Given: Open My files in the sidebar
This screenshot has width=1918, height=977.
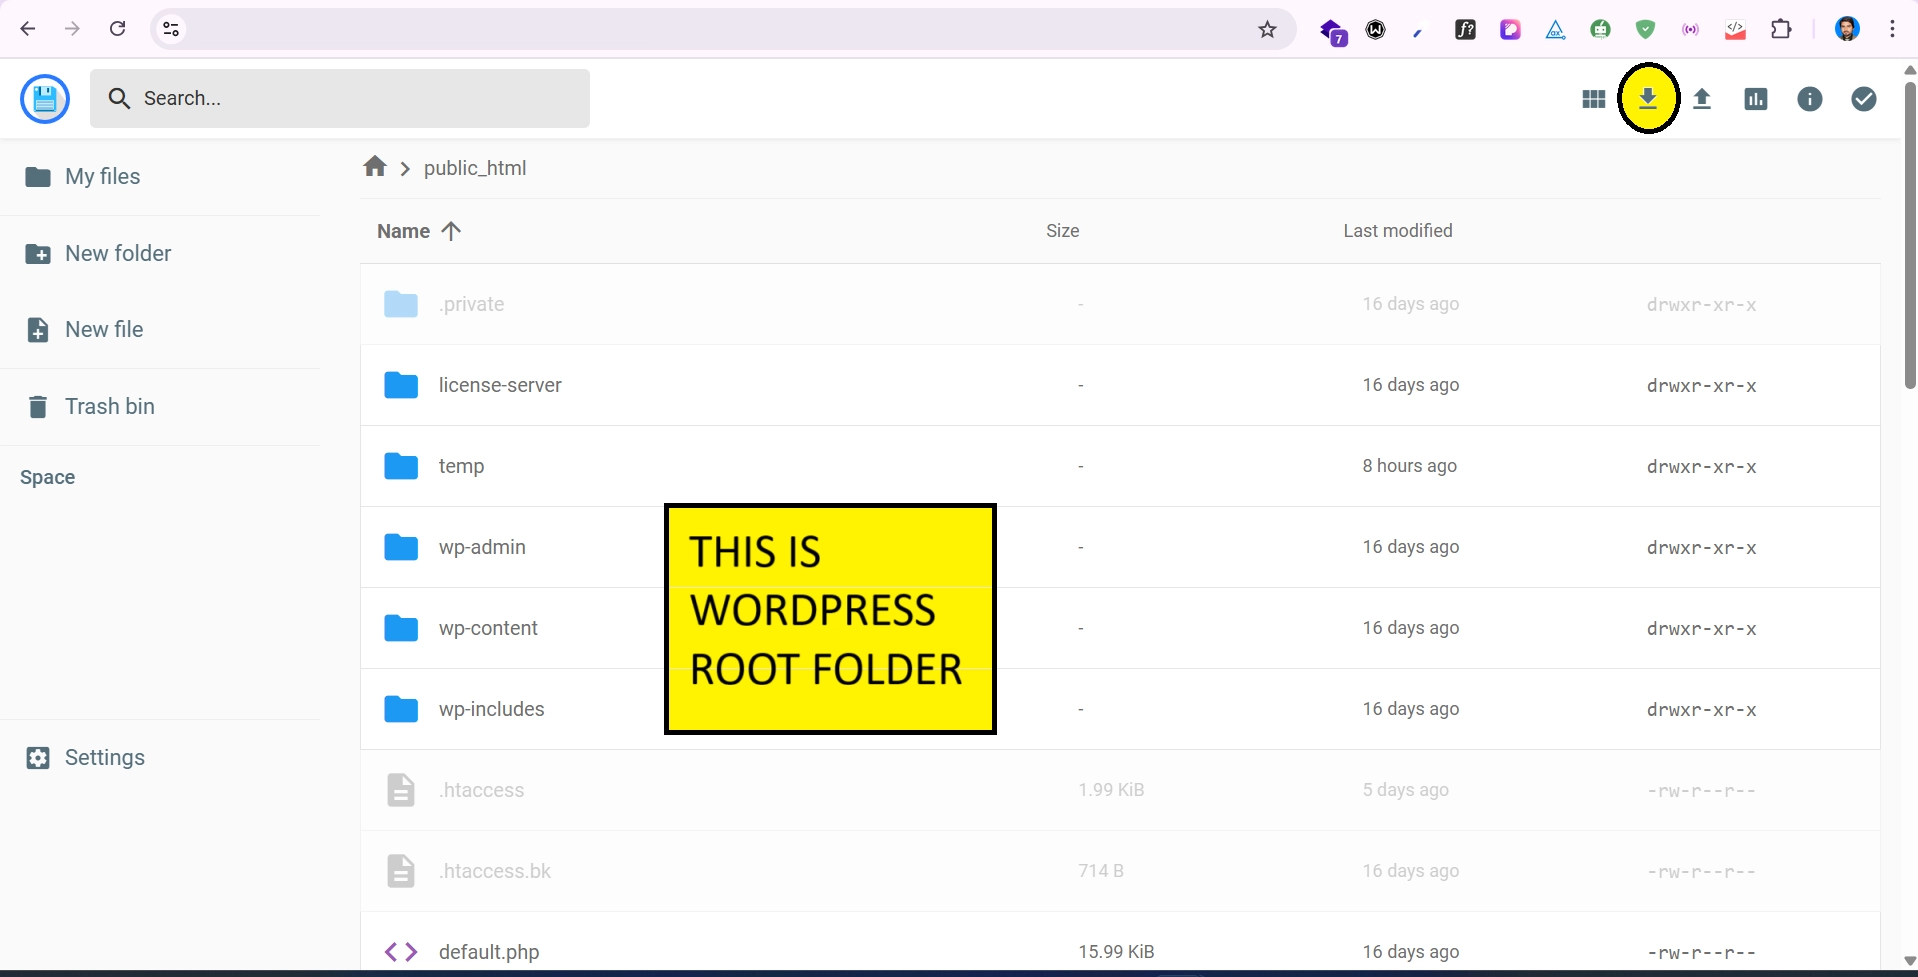Looking at the screenshot, I should point(102,177).
